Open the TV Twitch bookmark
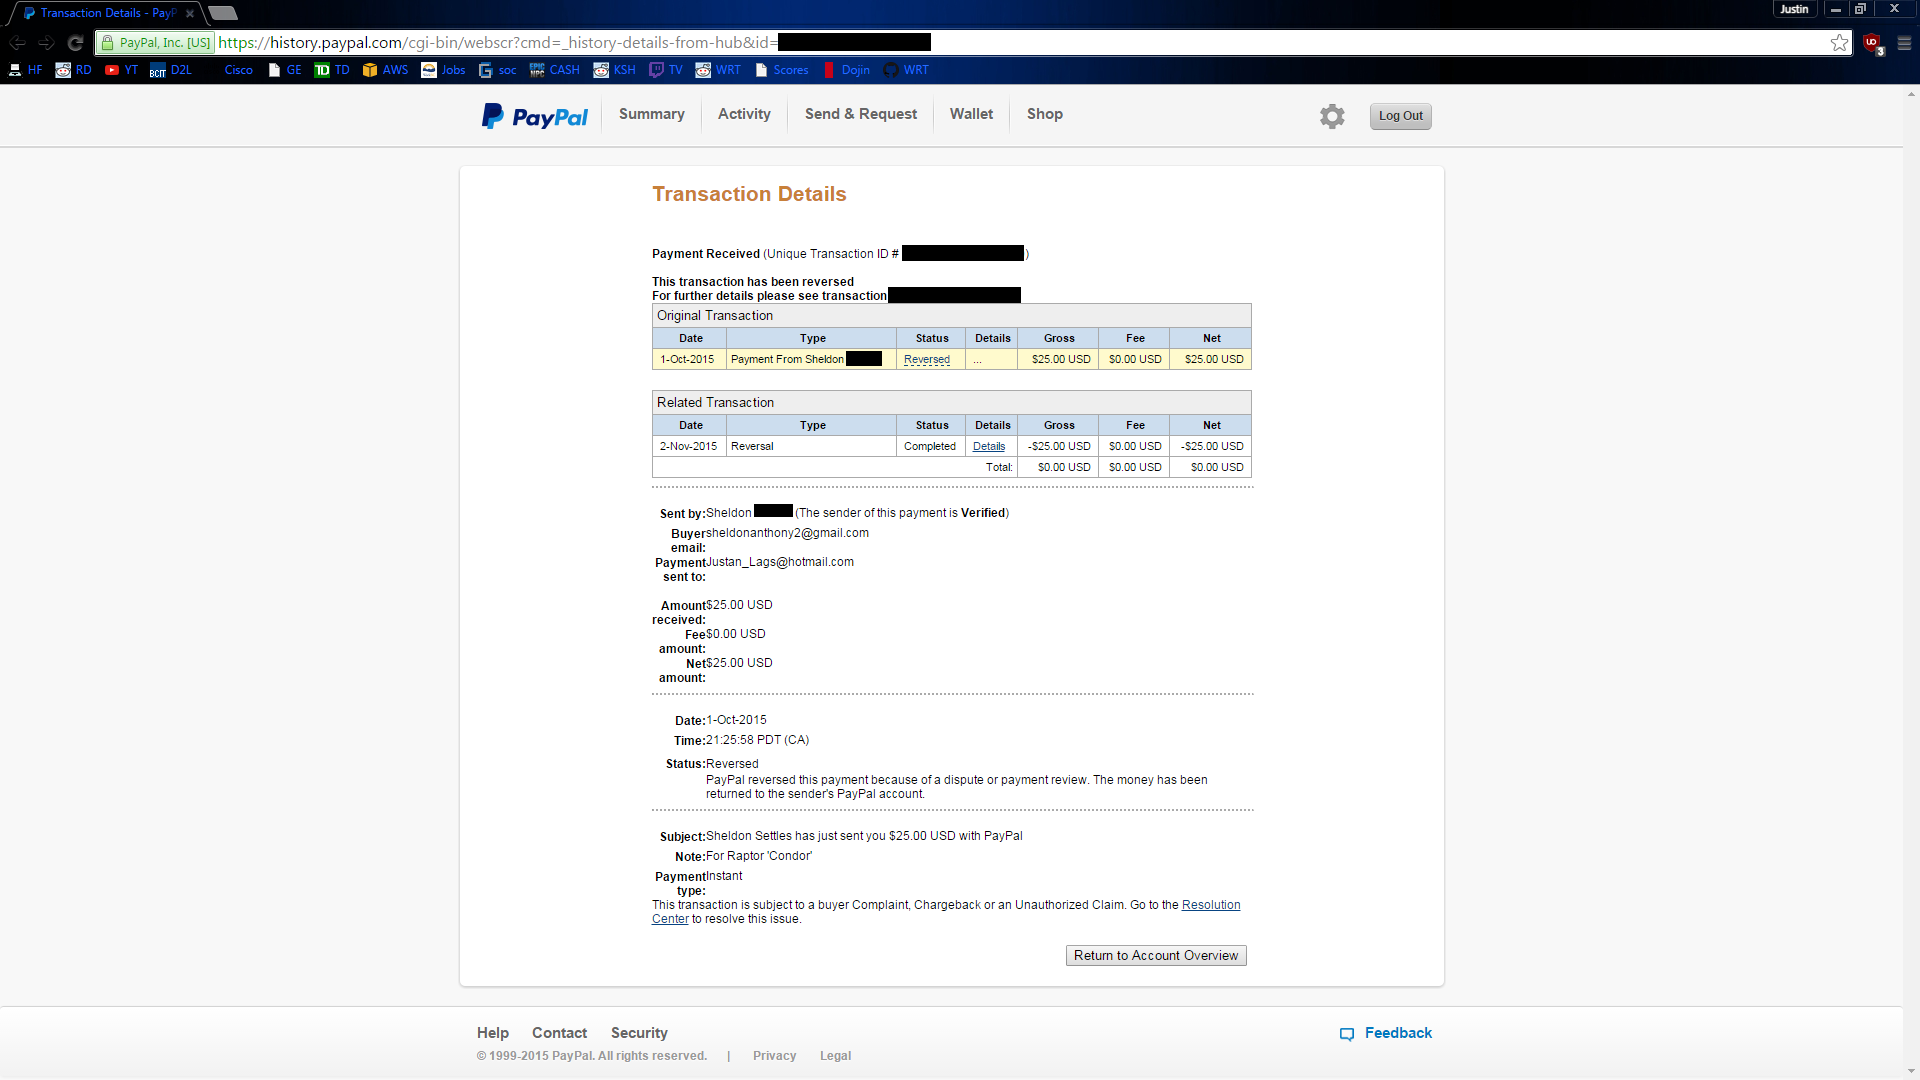 [x=666, y=70]
